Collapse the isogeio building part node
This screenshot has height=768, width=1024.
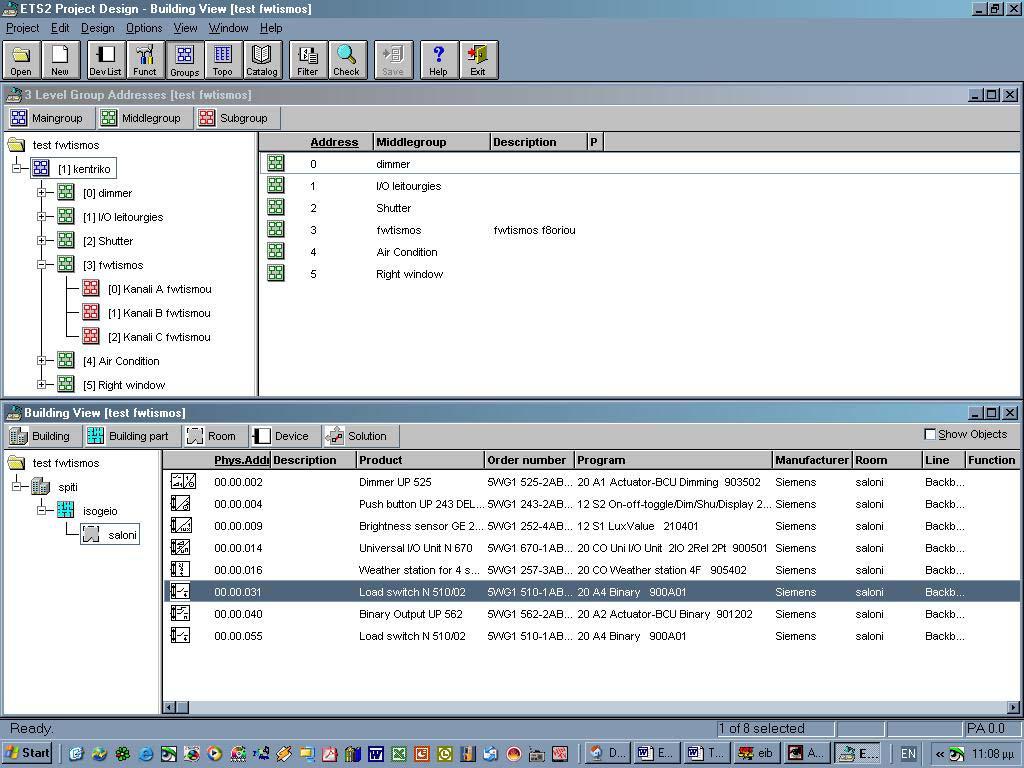click(42, 511)
